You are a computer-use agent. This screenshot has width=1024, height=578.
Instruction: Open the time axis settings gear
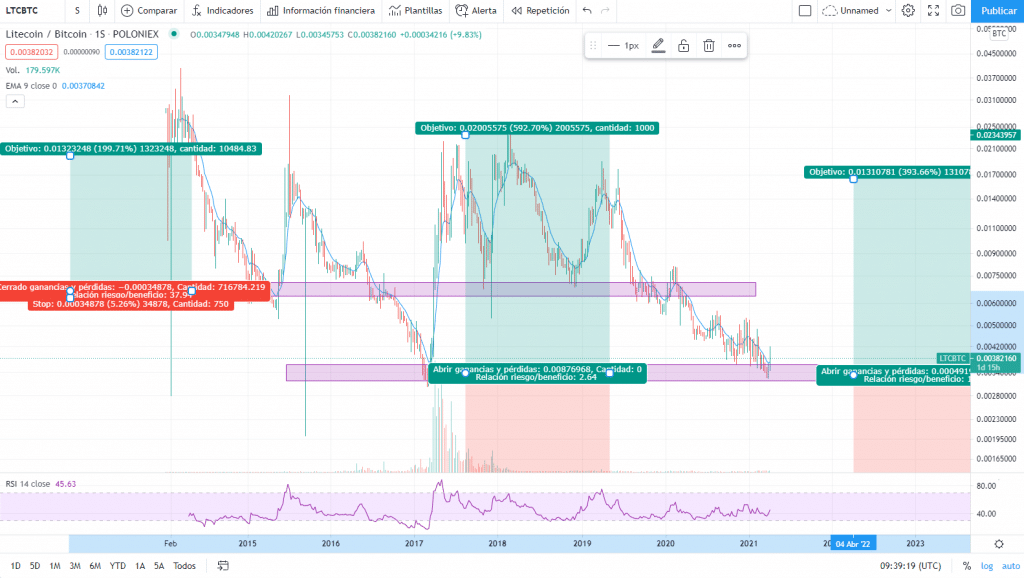point(999,544)
